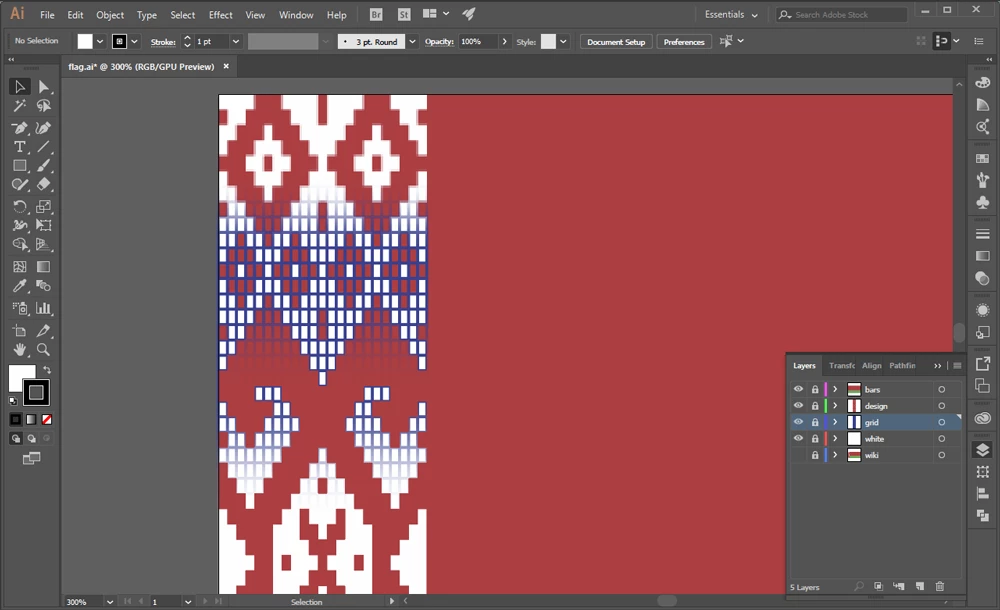Viewport: 1000px width, 610px height.
Task: Select the Pen tool
Action: pyautogui.click(x=19, y=128)
